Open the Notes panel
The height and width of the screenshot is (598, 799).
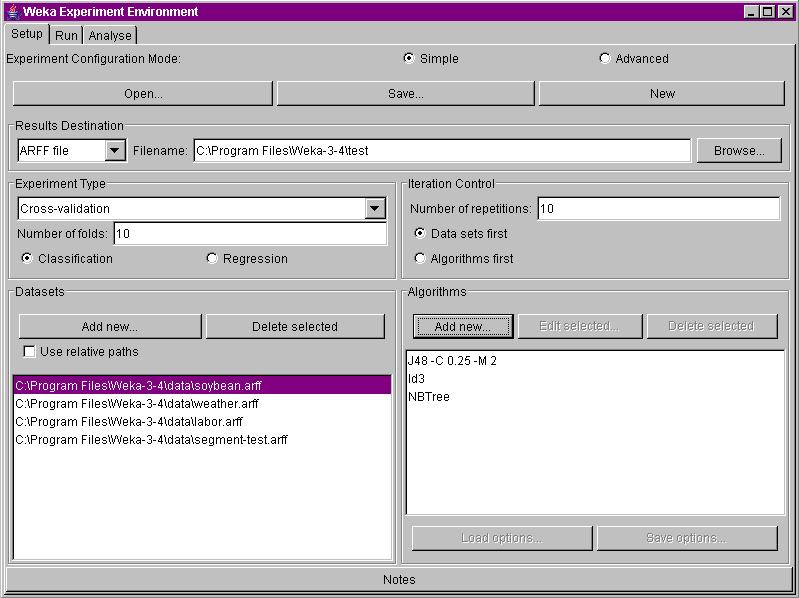pyautogui.click(x=399, y=580)
